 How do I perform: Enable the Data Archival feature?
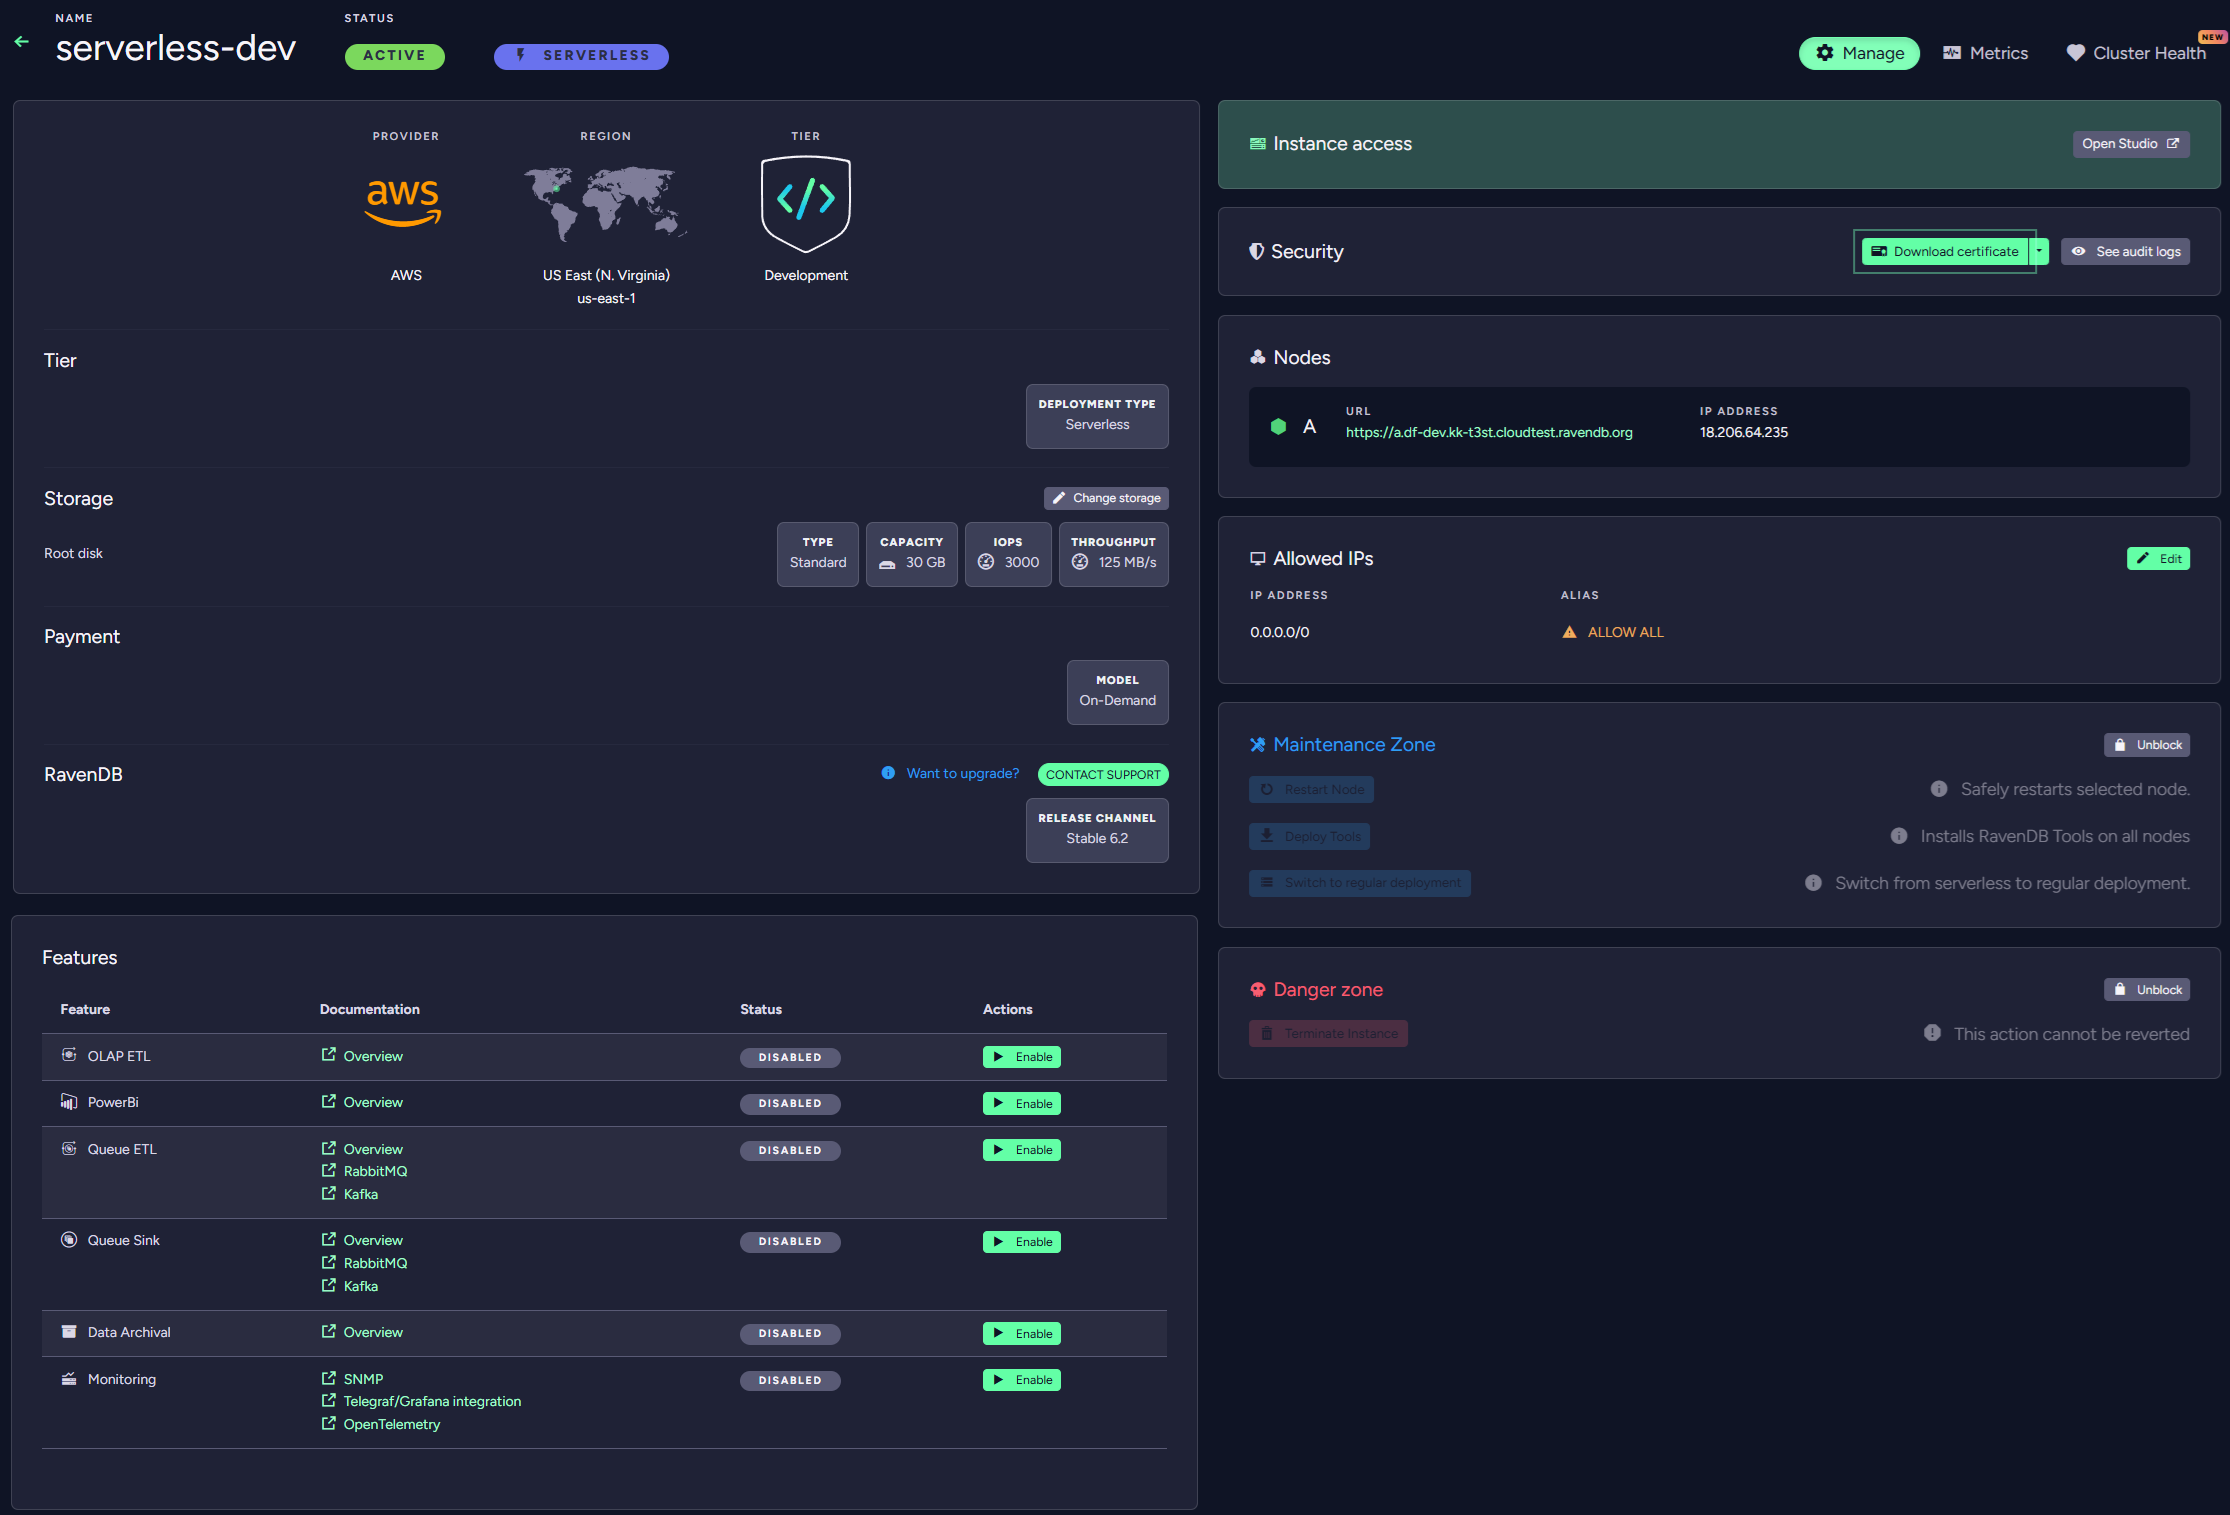(1022, 1334)
